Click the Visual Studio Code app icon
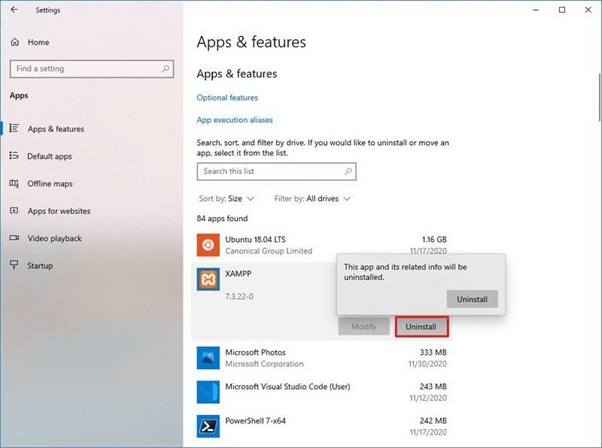Image resolution: width=602 pixels, height=448 pixels. (x=208, y=390)
